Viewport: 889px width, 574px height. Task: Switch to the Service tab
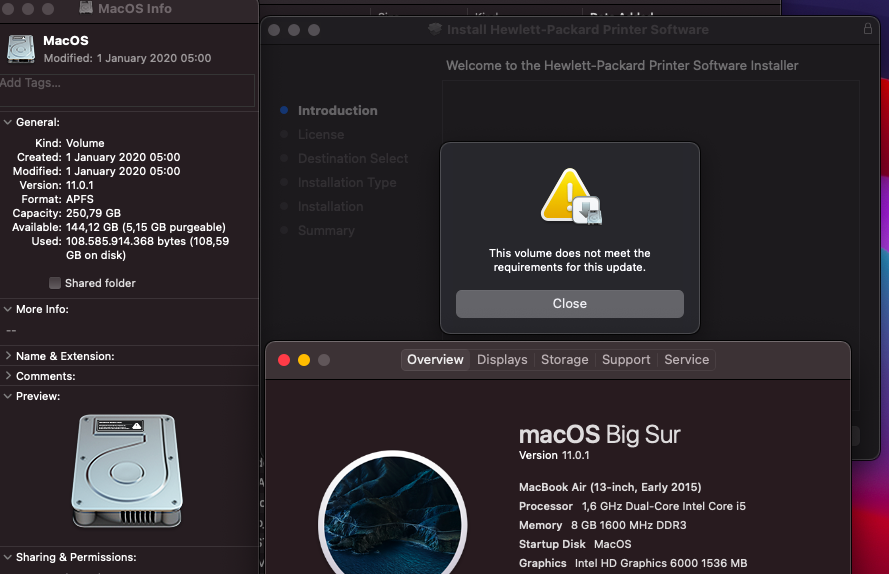click(x=687, y=360)
